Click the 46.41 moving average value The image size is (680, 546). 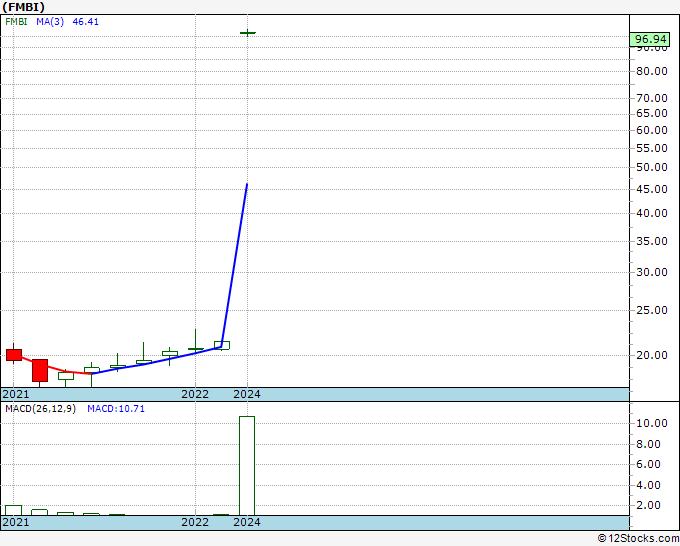85,22
